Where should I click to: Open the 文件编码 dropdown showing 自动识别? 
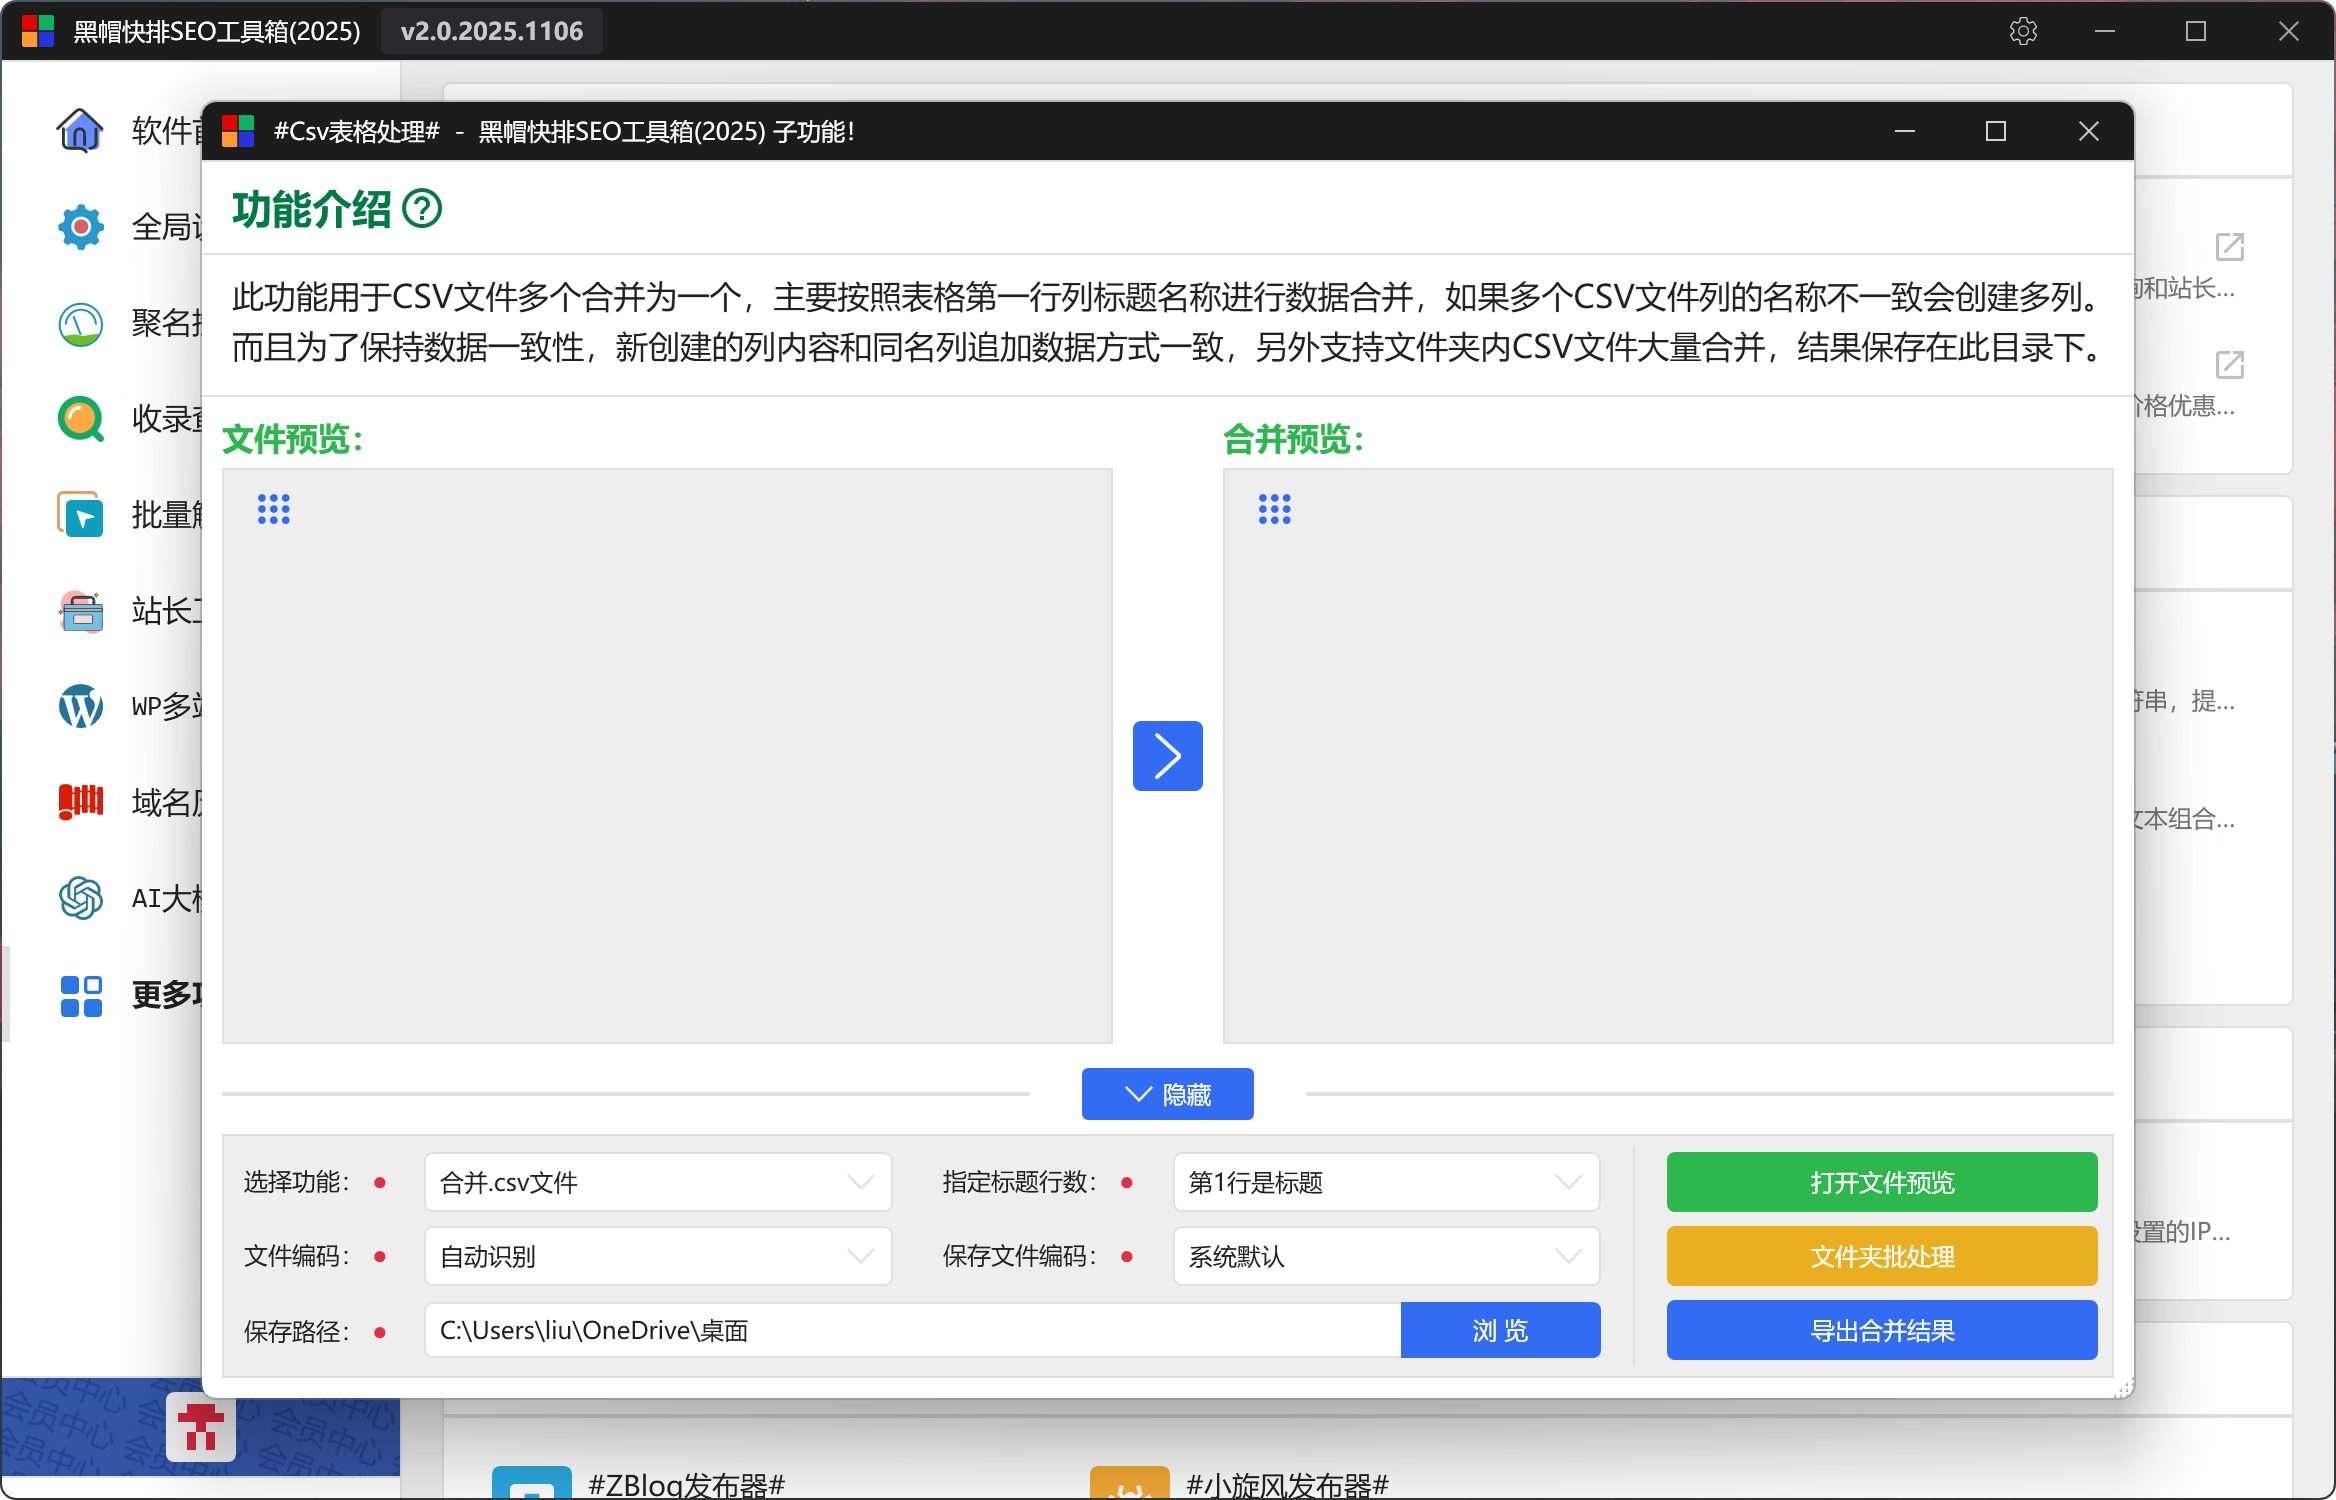[657, 1256]
